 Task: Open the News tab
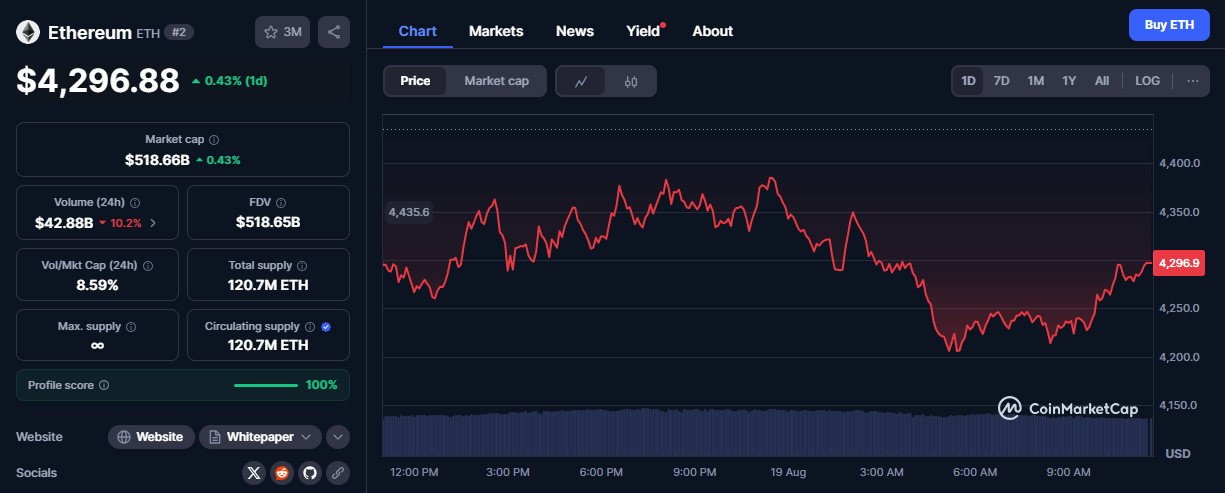pos(575,31)
